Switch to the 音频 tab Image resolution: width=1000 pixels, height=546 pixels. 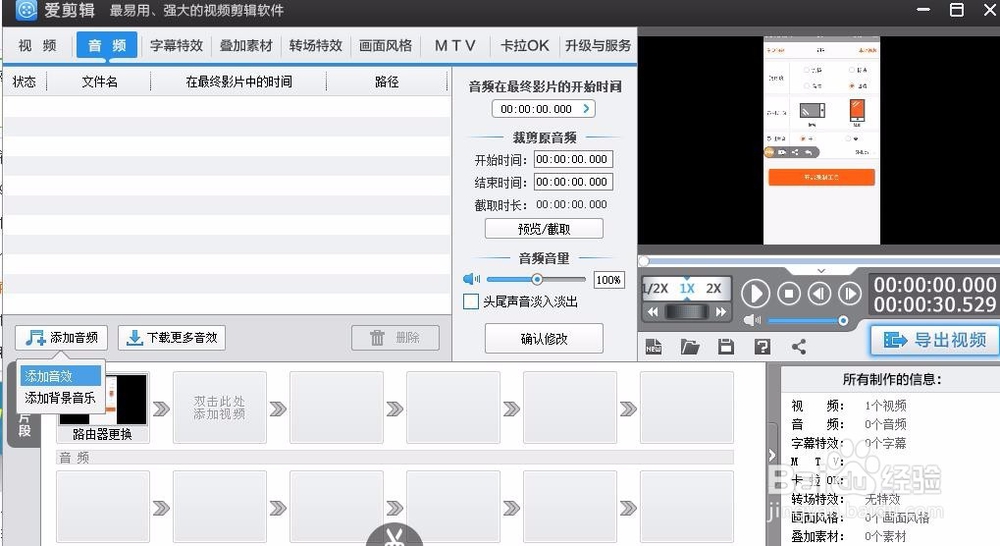(x=107, y=45)
